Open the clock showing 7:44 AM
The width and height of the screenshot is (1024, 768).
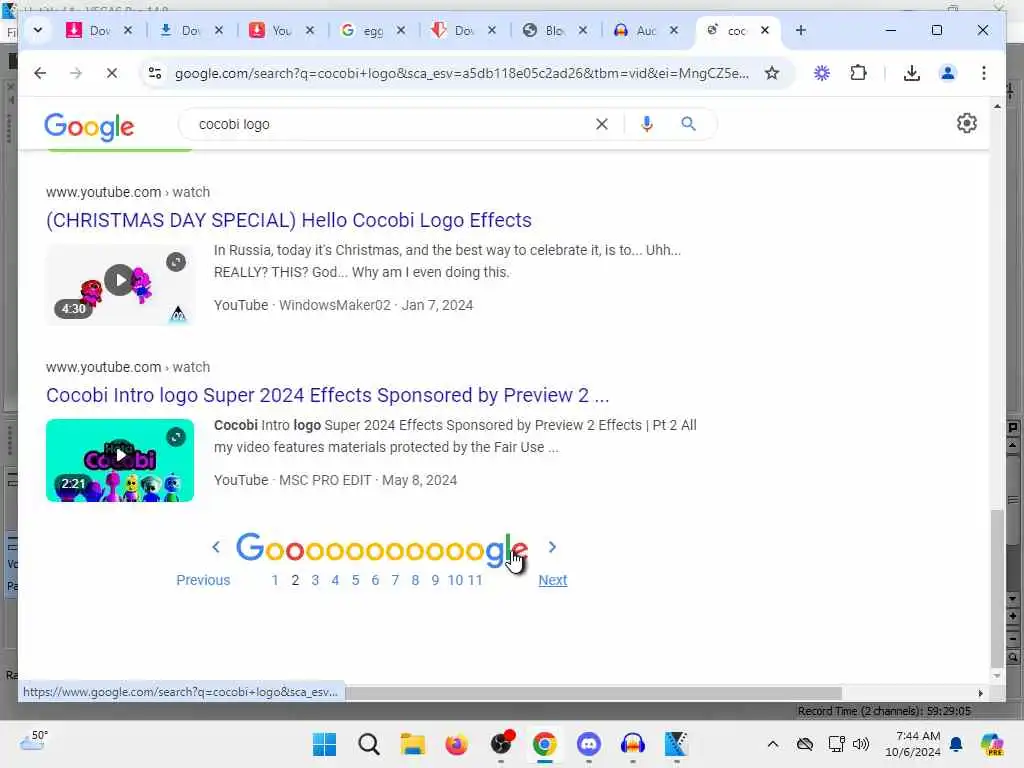912,744
